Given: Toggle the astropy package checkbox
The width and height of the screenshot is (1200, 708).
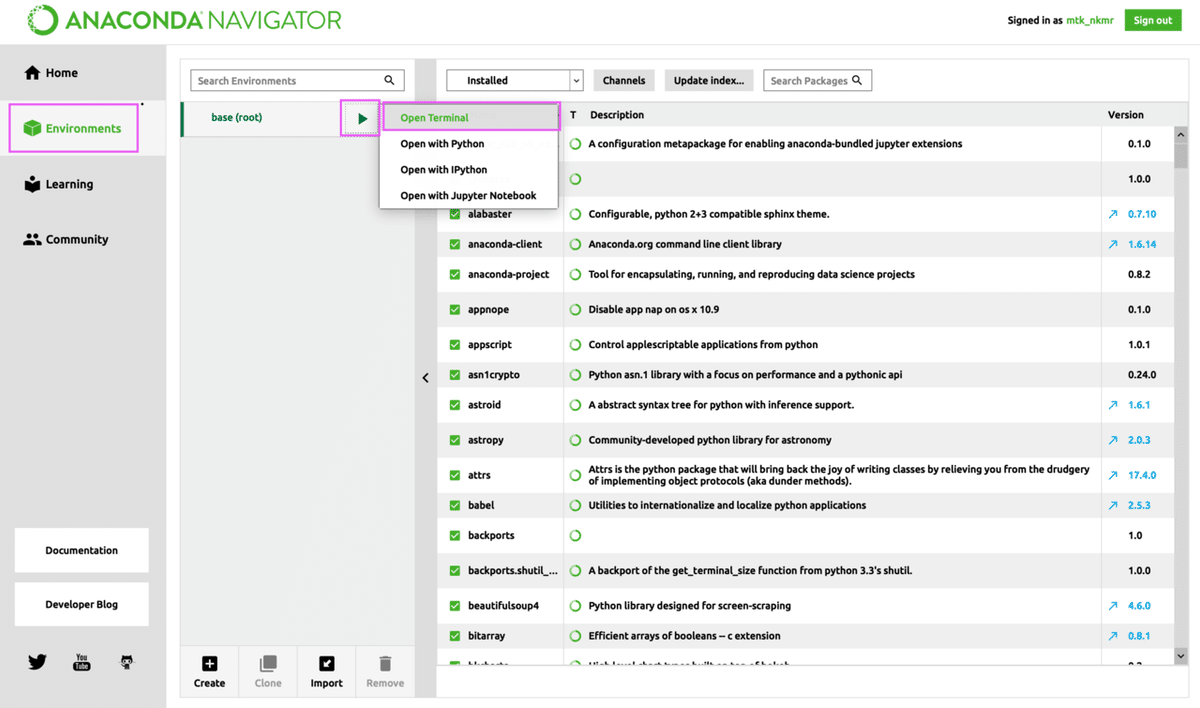Looking at the screenshot, I should click(x=455, y=440).
